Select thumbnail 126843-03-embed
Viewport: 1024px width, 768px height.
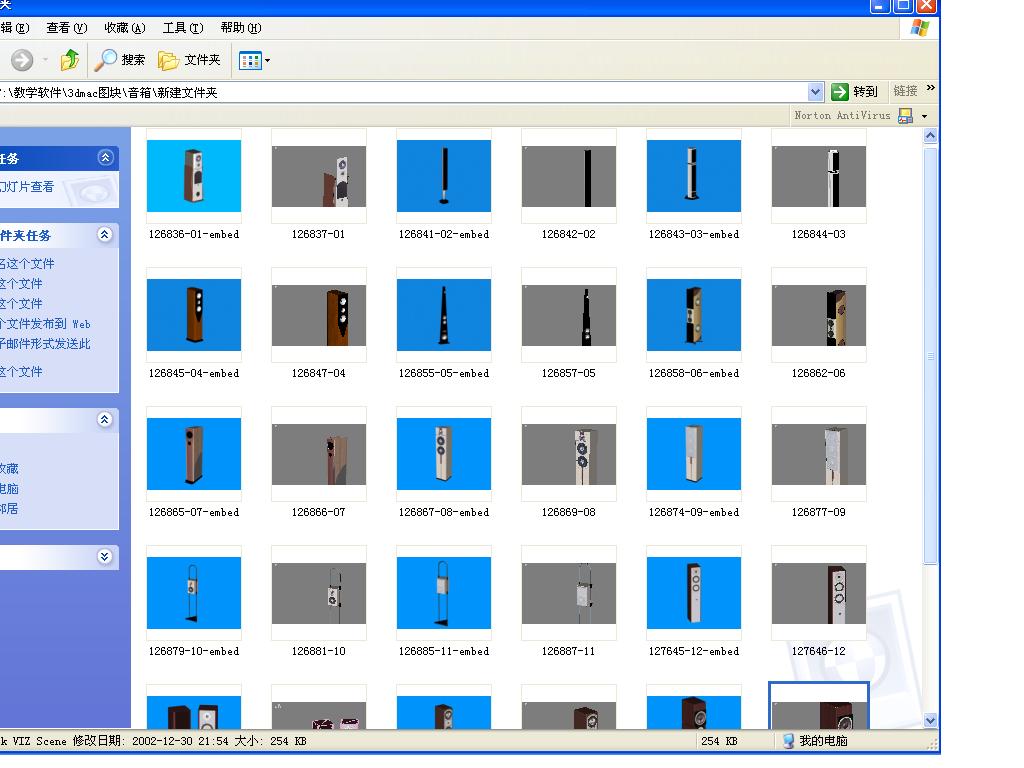point(694,176)
